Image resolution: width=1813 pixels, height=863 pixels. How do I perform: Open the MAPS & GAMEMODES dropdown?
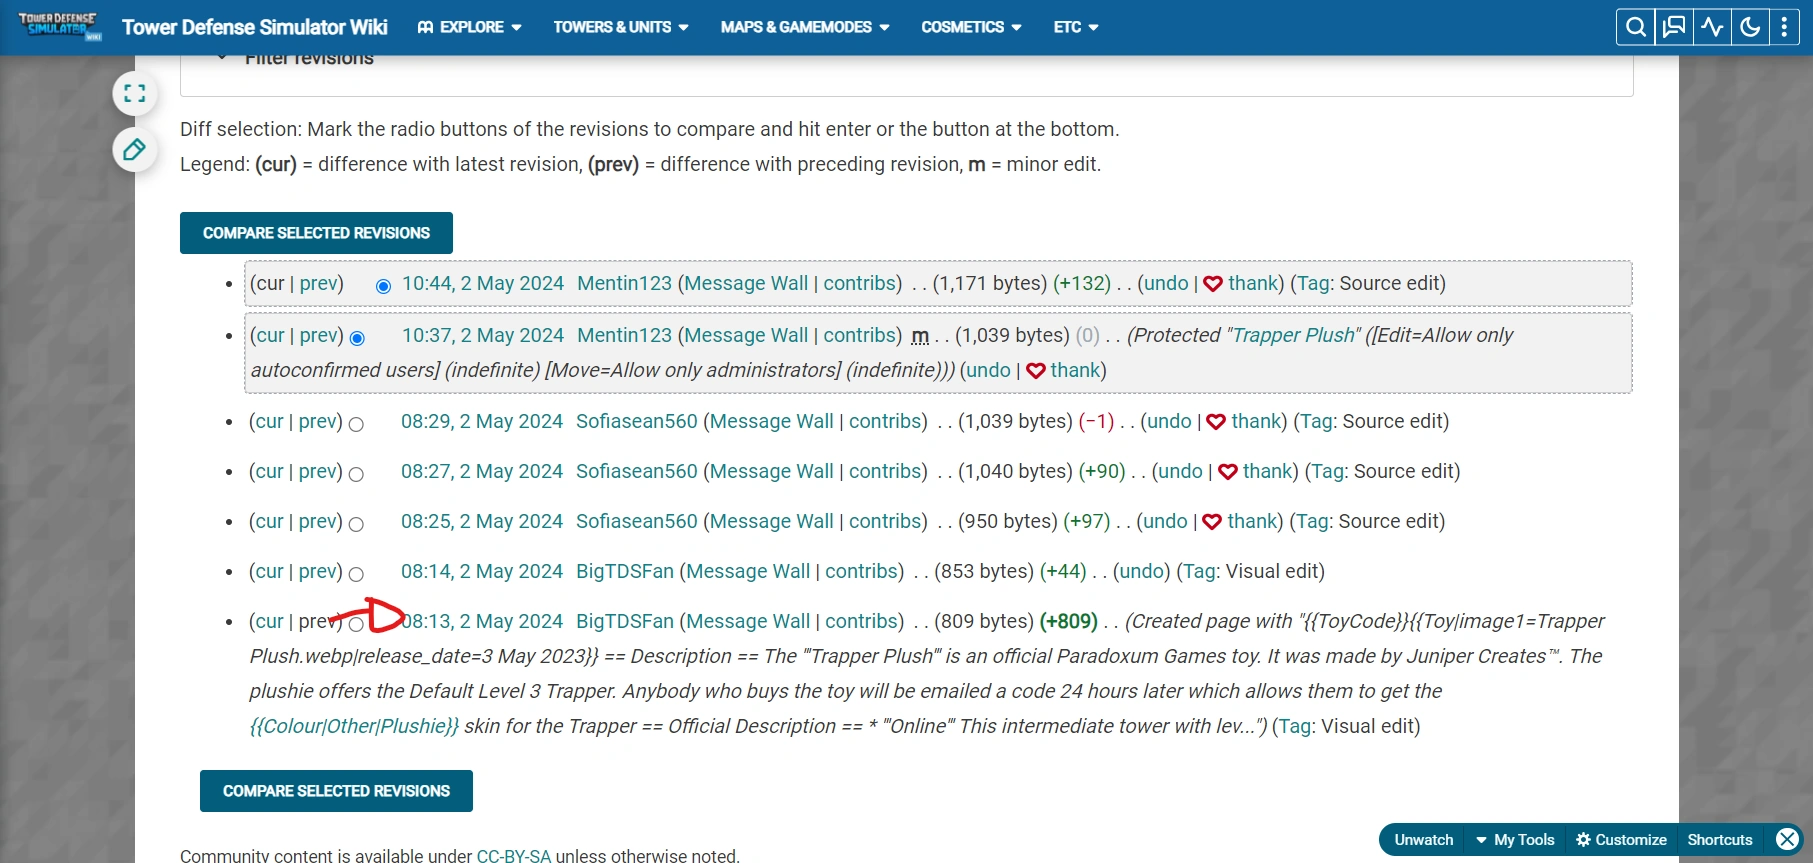805,27
